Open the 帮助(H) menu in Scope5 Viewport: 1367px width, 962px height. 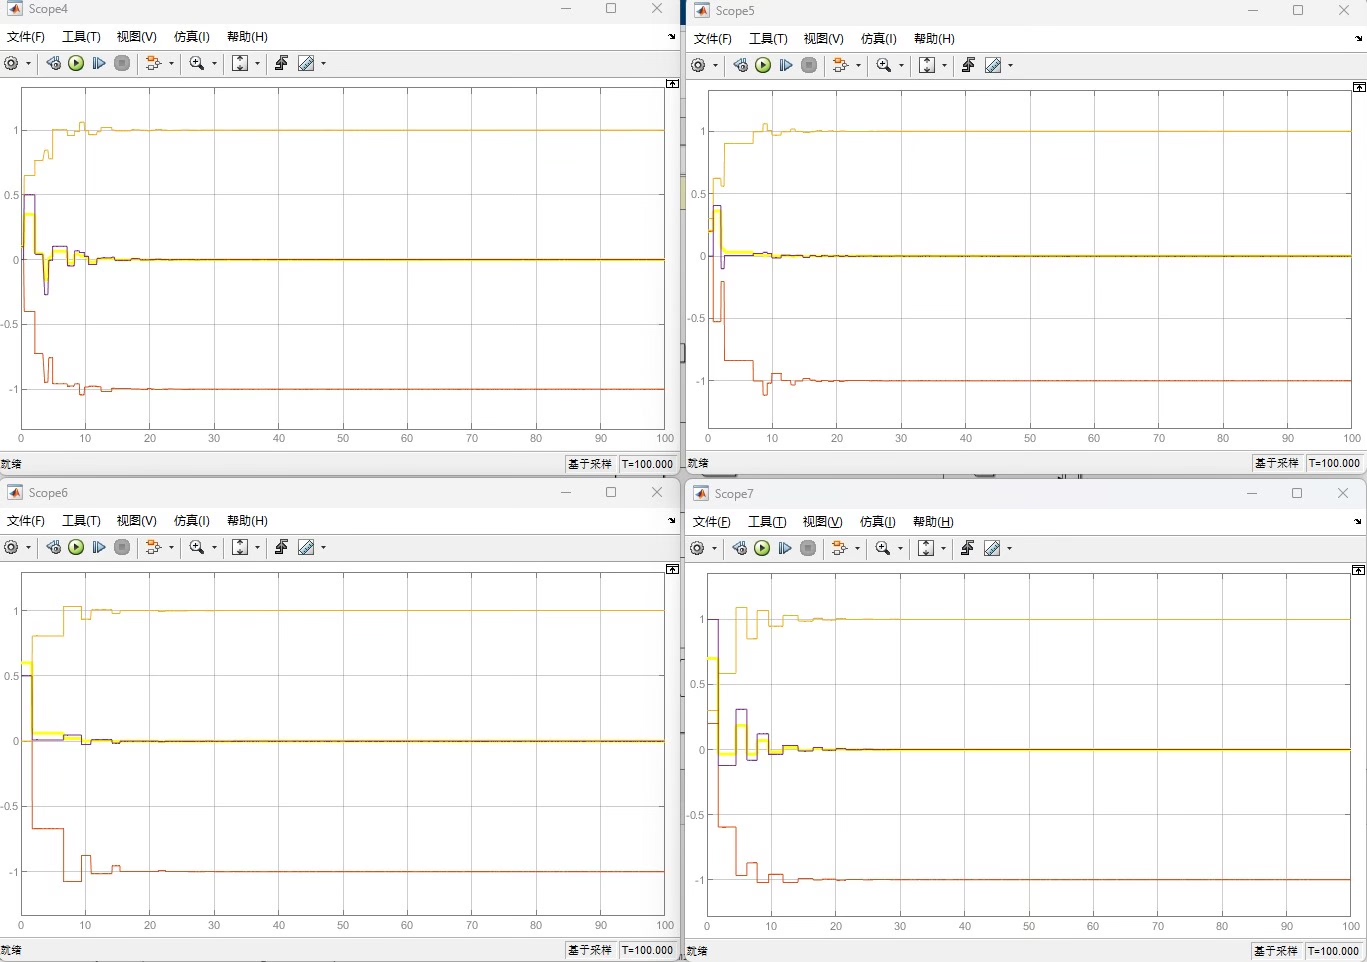934,38
